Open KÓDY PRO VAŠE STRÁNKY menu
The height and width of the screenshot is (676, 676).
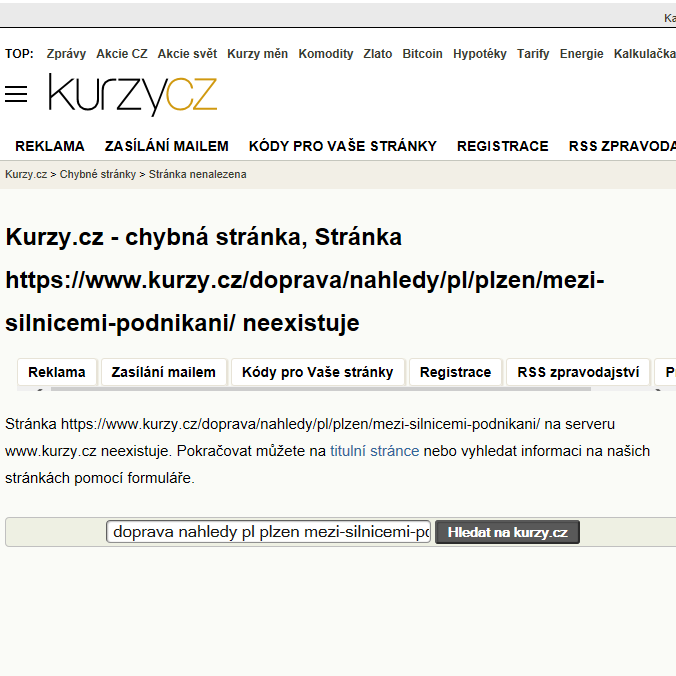pos(343,146)
